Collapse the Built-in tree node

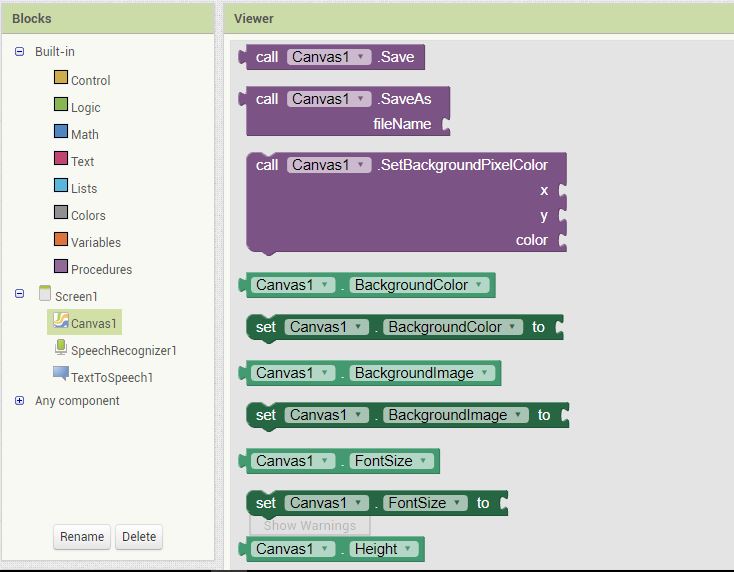click(19, 51)
